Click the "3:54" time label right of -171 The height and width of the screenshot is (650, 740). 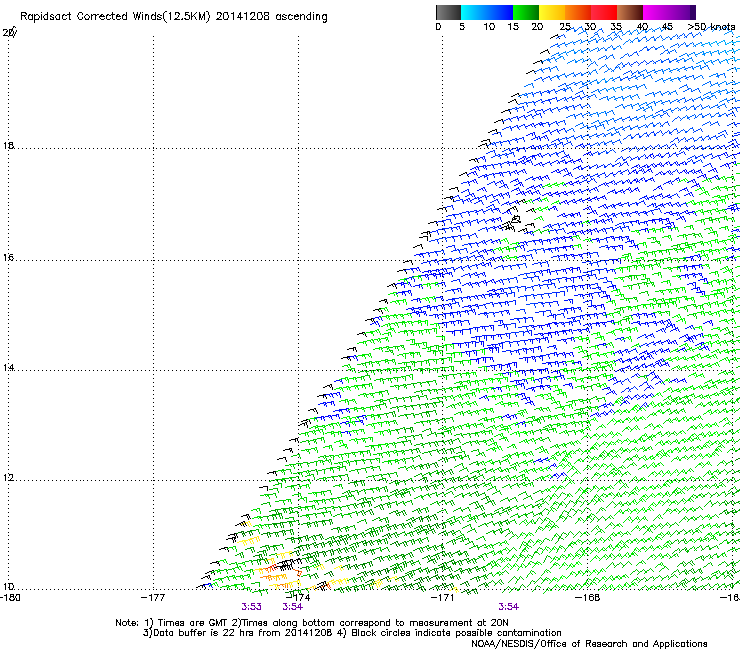pyautogui.click(x=508, y=607)
